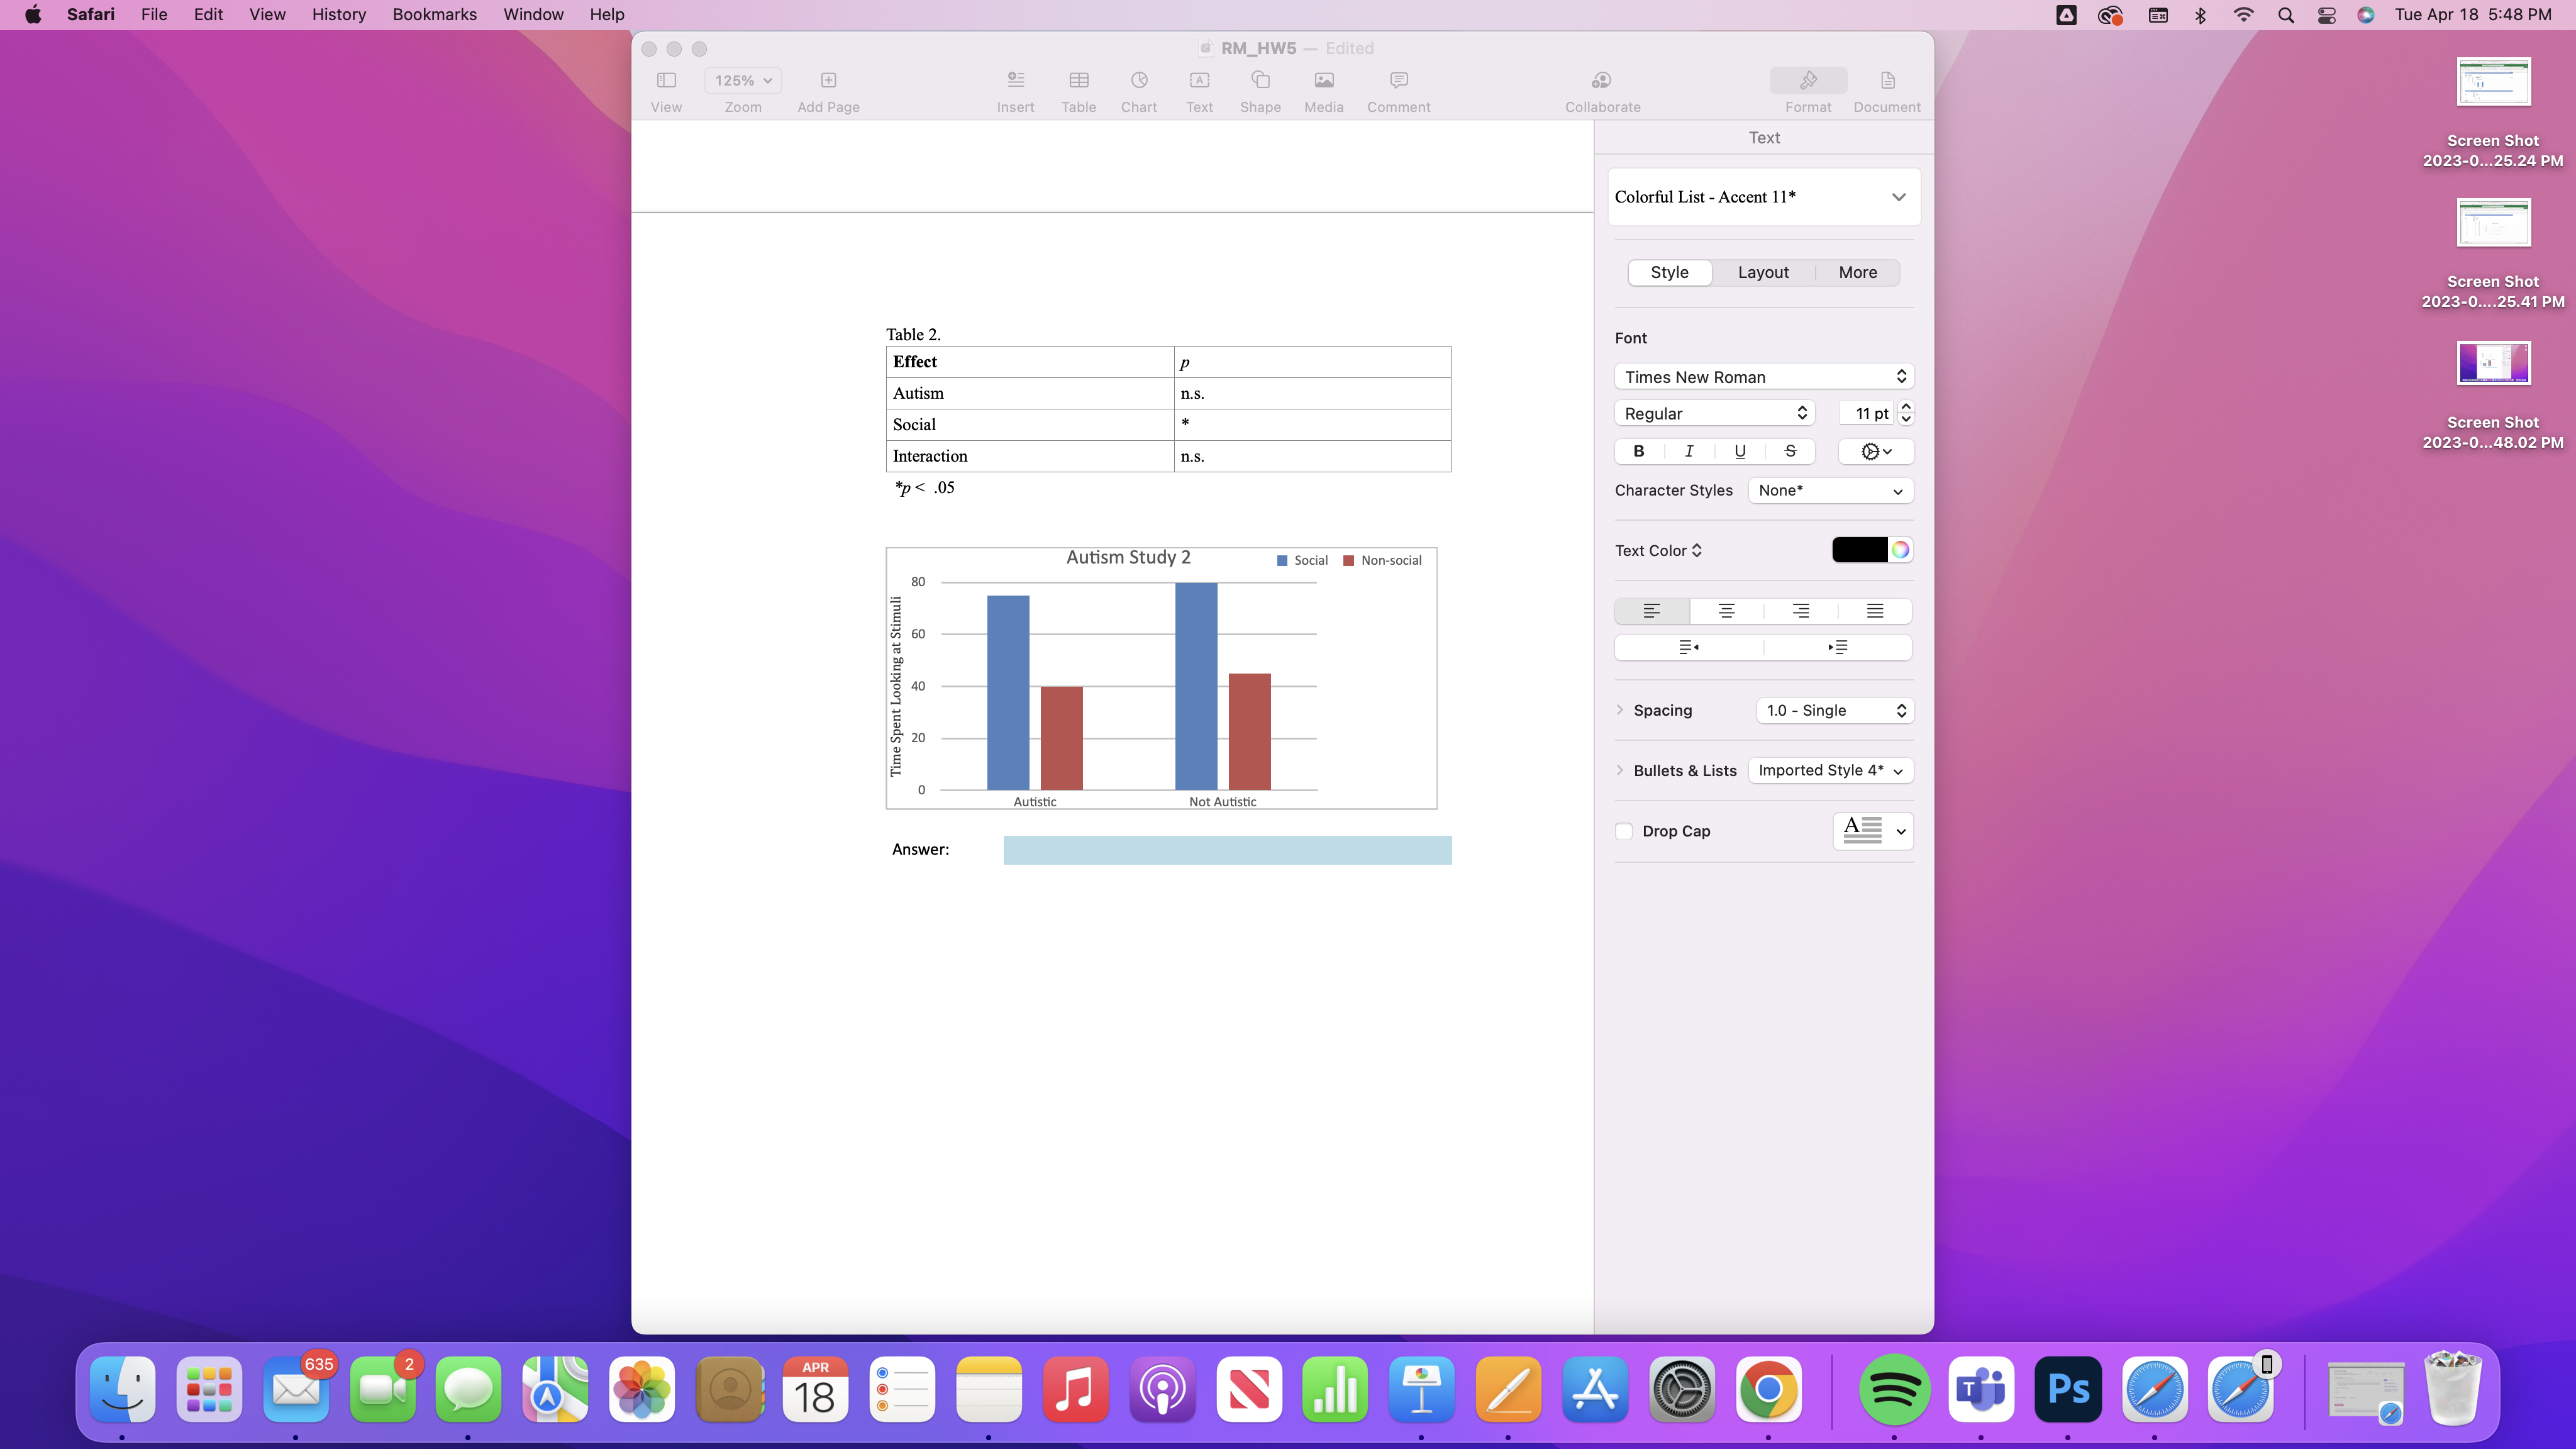Image resolution: width=2576 pixels, height=1449 pixels.
Task: Toggle bold text formatting
Action: point(1639,452)
